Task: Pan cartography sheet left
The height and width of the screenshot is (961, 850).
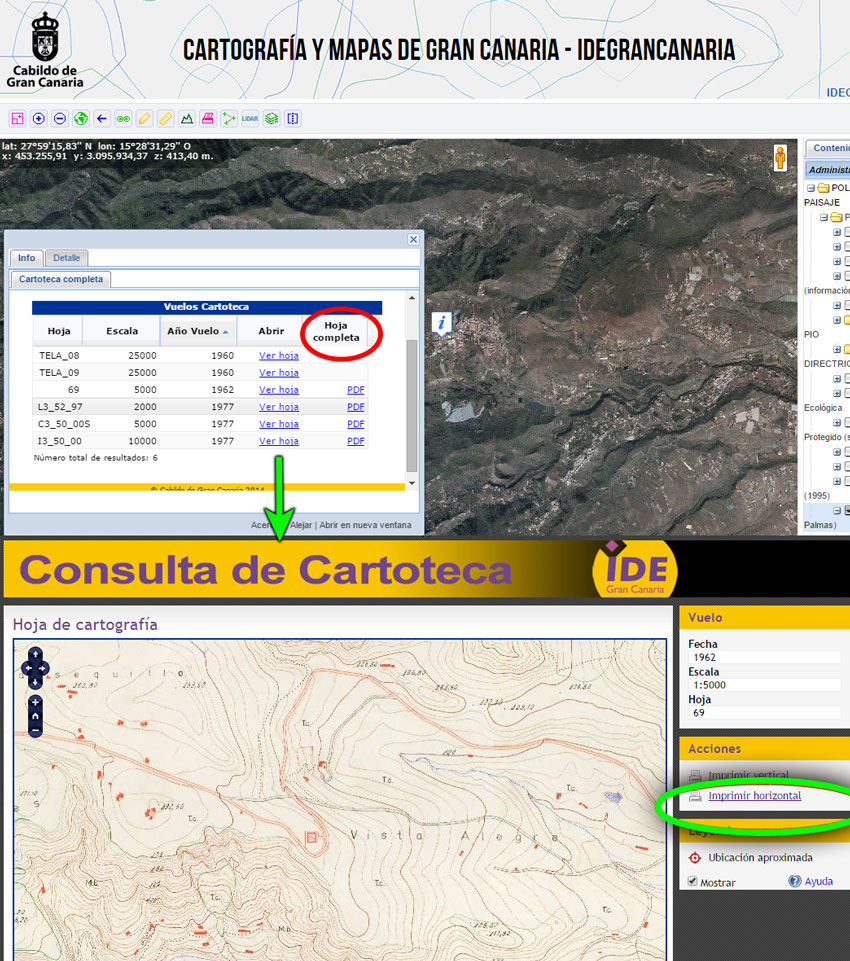Action: pyautogui.click(x=27, y=668)
